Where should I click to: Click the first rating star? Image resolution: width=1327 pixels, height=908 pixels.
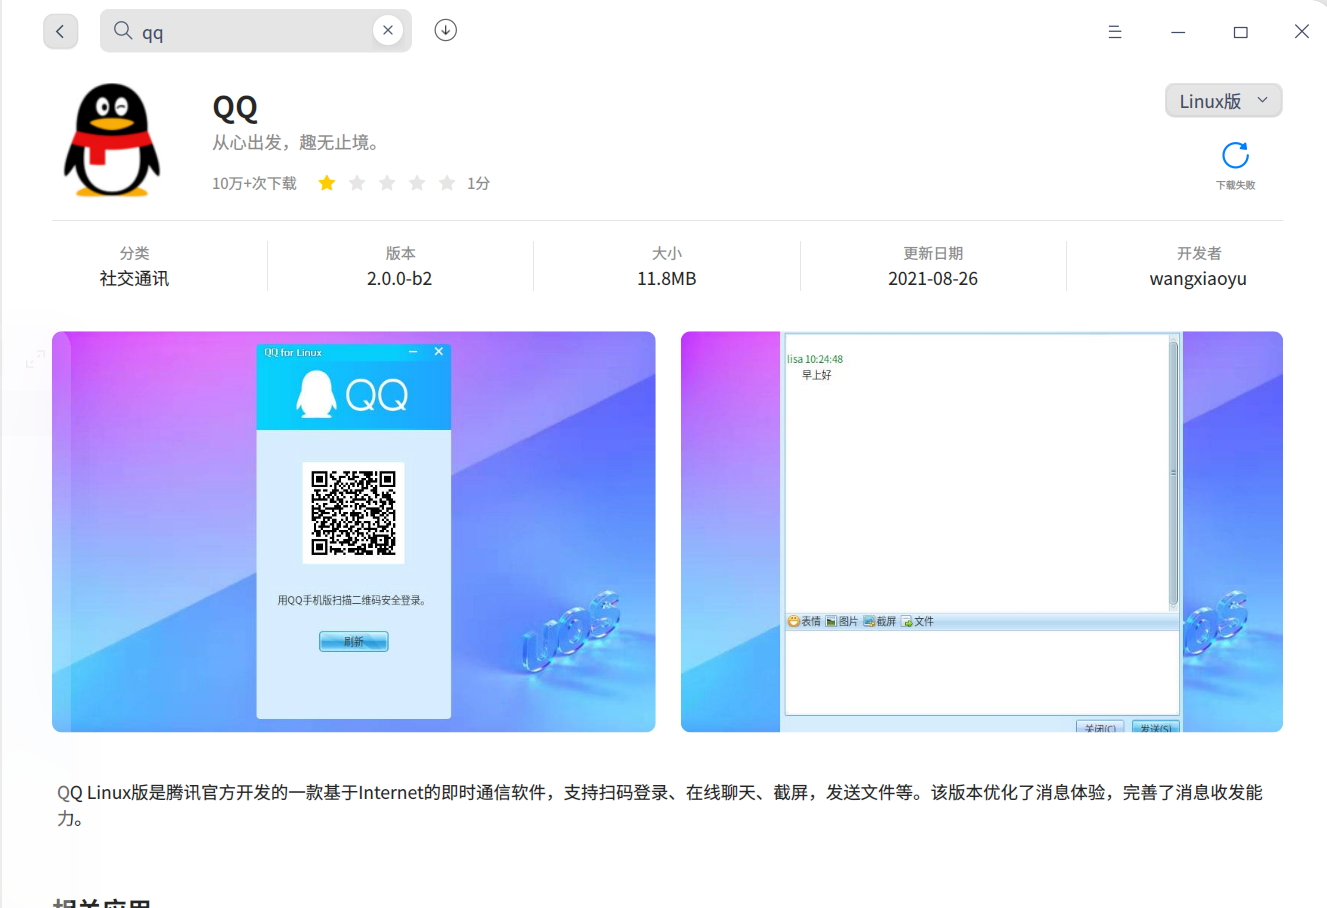(327, 182)
